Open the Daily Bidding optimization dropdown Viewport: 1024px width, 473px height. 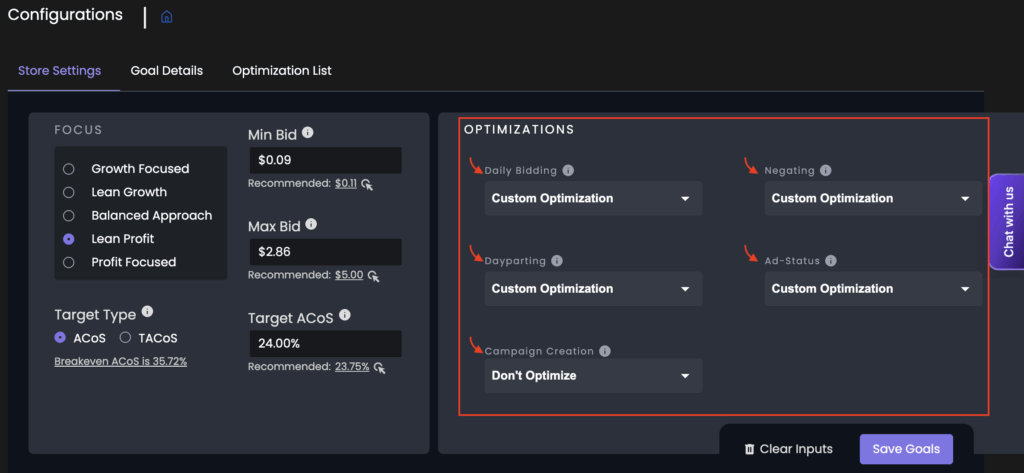point(593,198)
